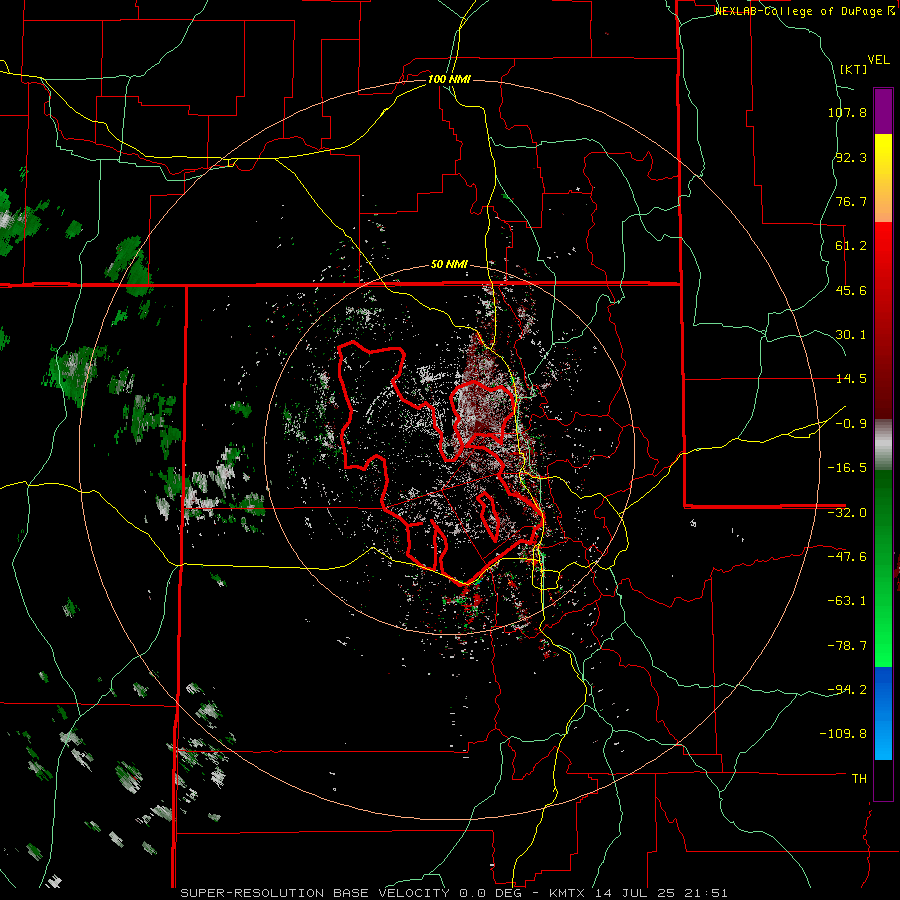Screen dimensions: 900x900
Task: Click the -78.7 velocity scale value
Action: point(847,646)
